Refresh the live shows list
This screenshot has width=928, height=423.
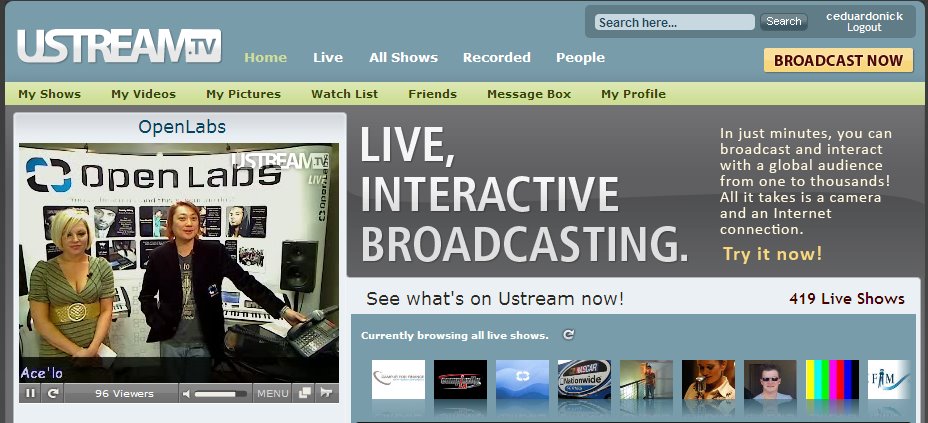pos(568,335)
